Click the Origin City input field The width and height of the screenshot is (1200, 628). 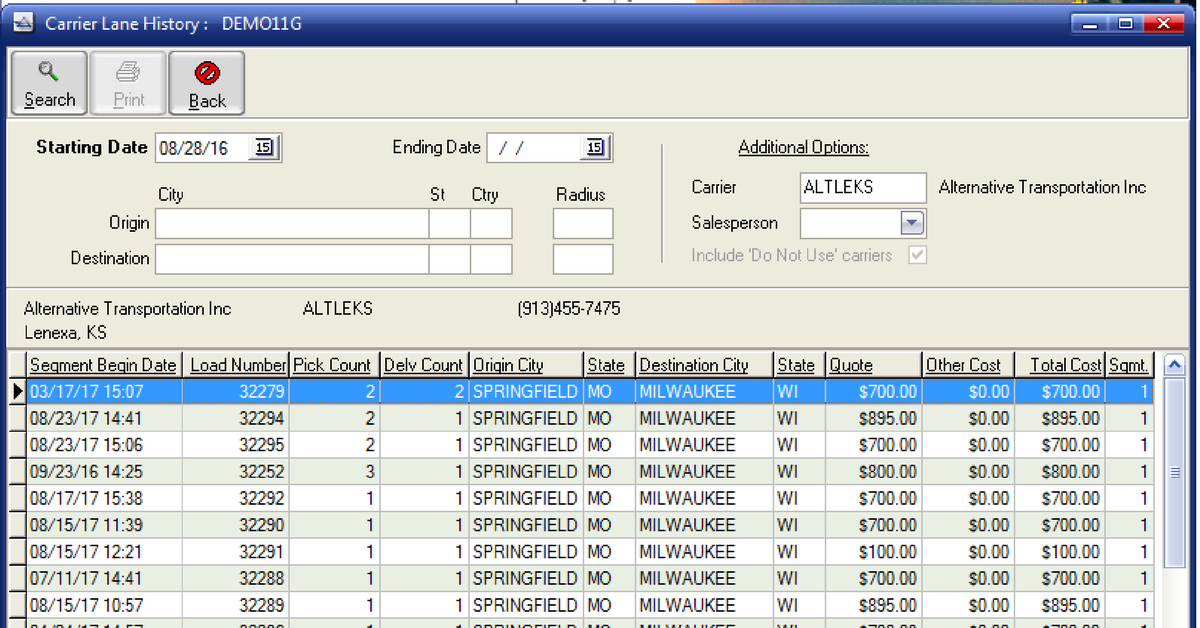click(290, 223)
